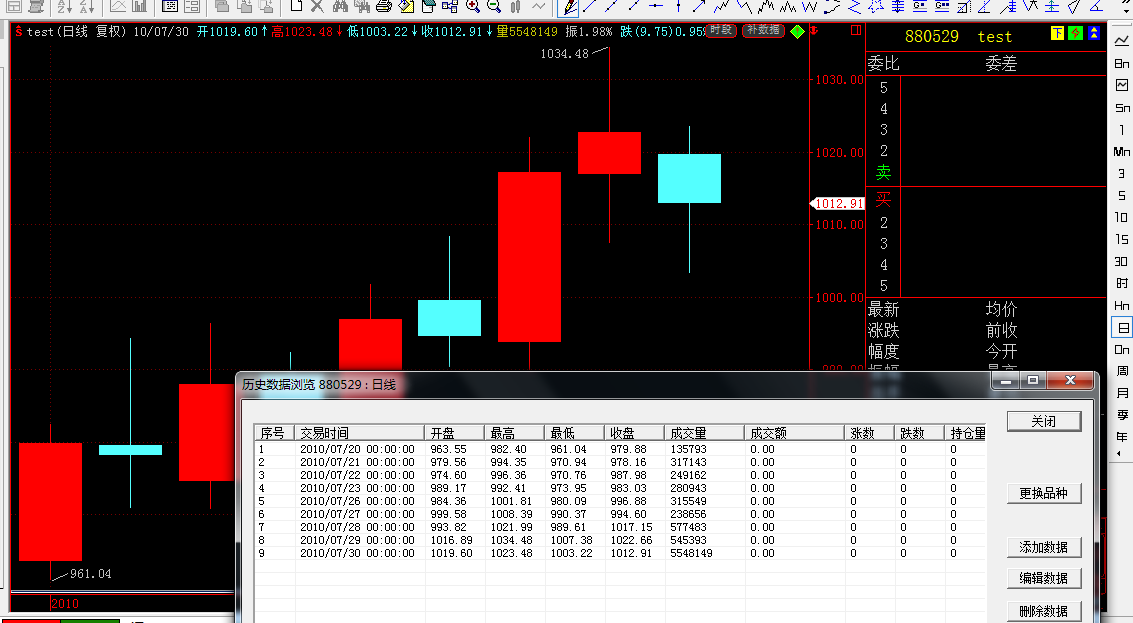
Task: Click the bar chart toolbar icon
Action: [140, 7]
